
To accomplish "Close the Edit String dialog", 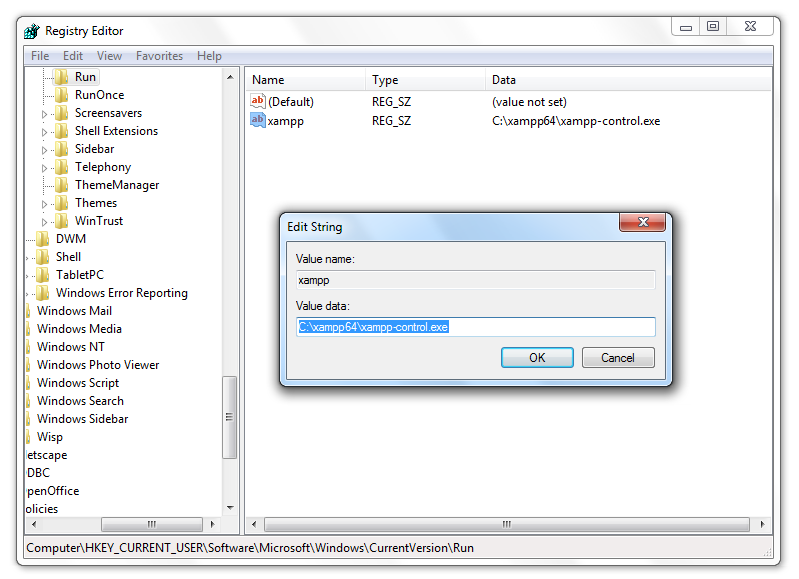I will point(643,222).
